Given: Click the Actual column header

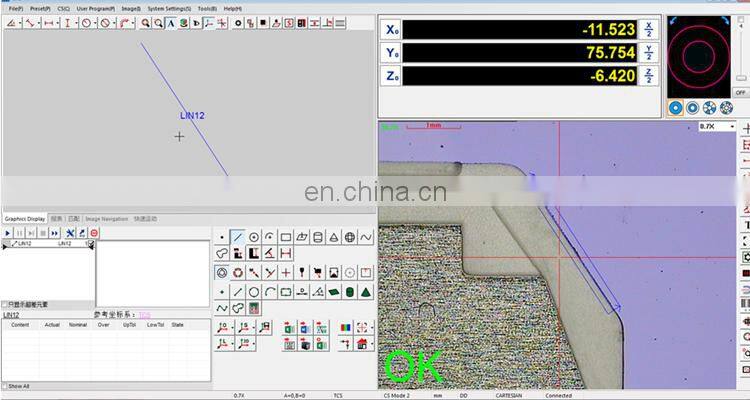Looking at the screenshot, I should (x=52, y=325).
